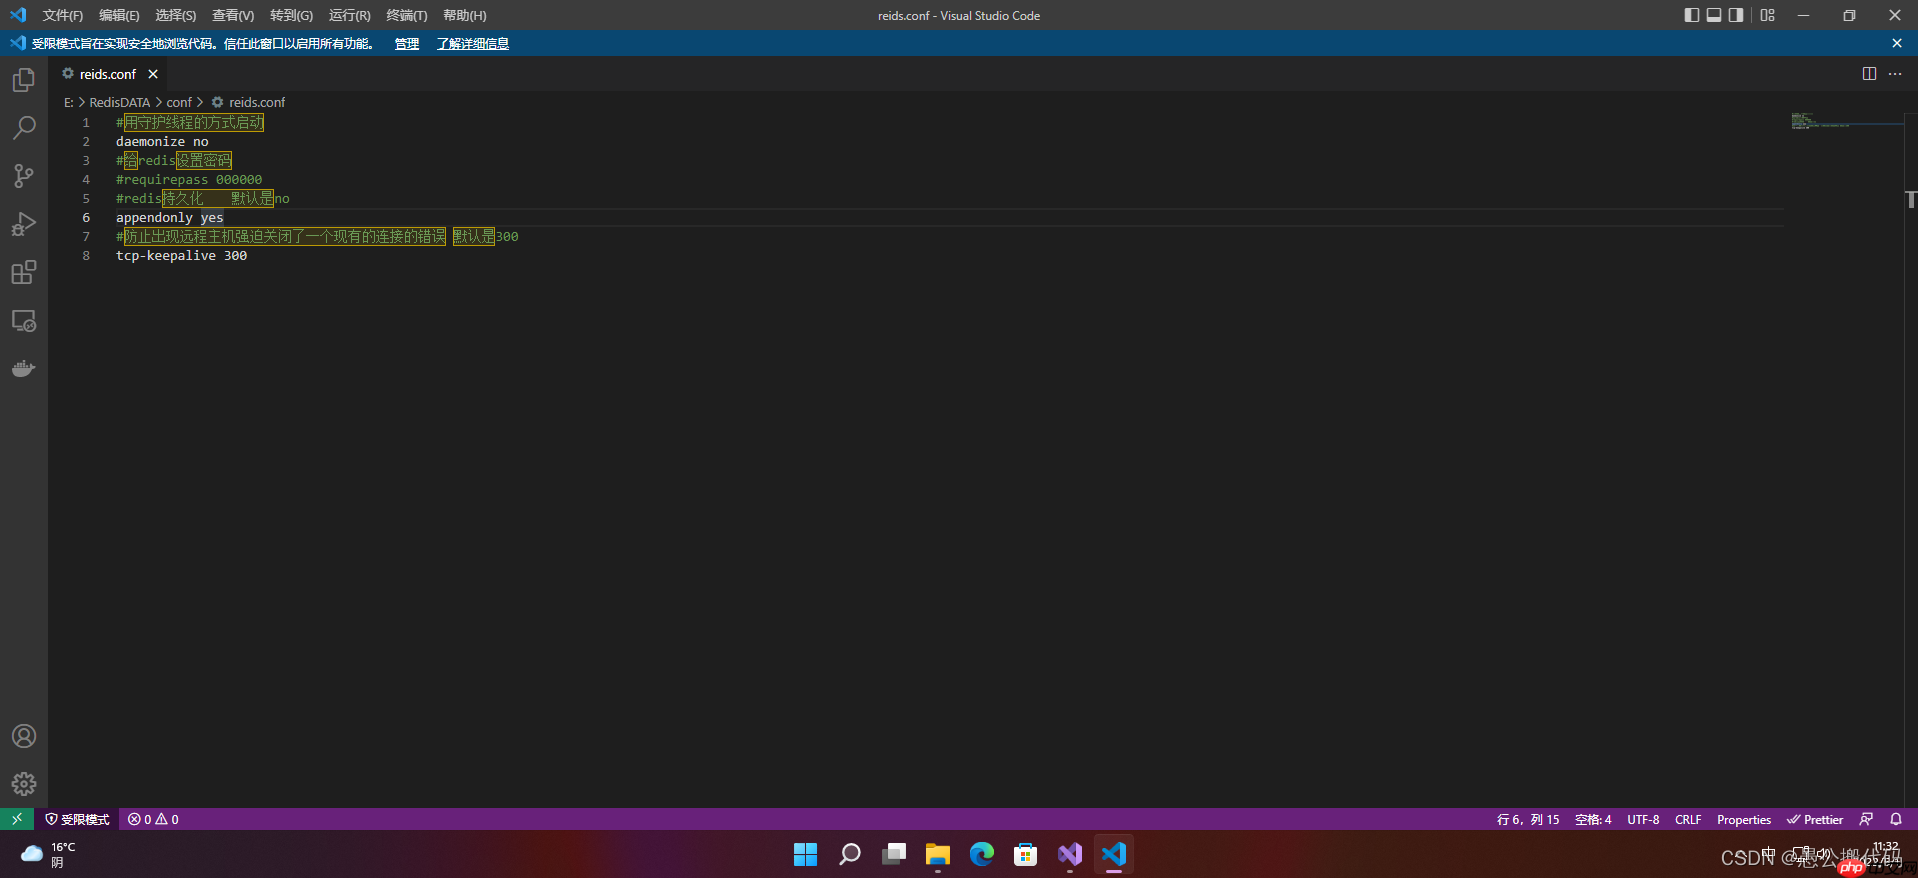The height and width of the screenshot is (878, 1918).
Task: Click the VS Code logo in title bar
Action: [x=18, y=15]
